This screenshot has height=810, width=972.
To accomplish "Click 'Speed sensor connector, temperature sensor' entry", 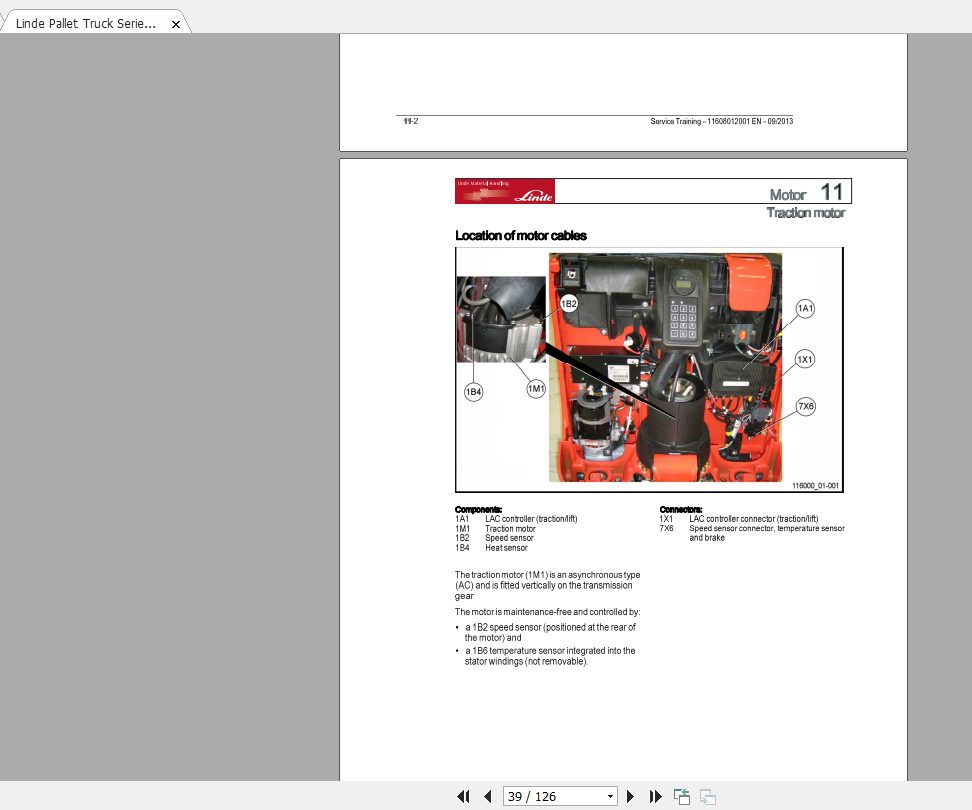I will pyautogui.click(x=767, y=528).
